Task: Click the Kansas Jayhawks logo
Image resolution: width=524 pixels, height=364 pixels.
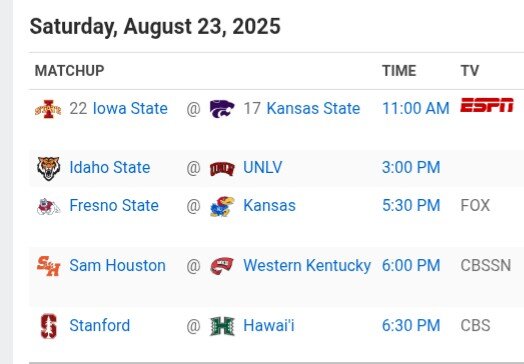Action: pyautogui.click(x=222, y=206)
